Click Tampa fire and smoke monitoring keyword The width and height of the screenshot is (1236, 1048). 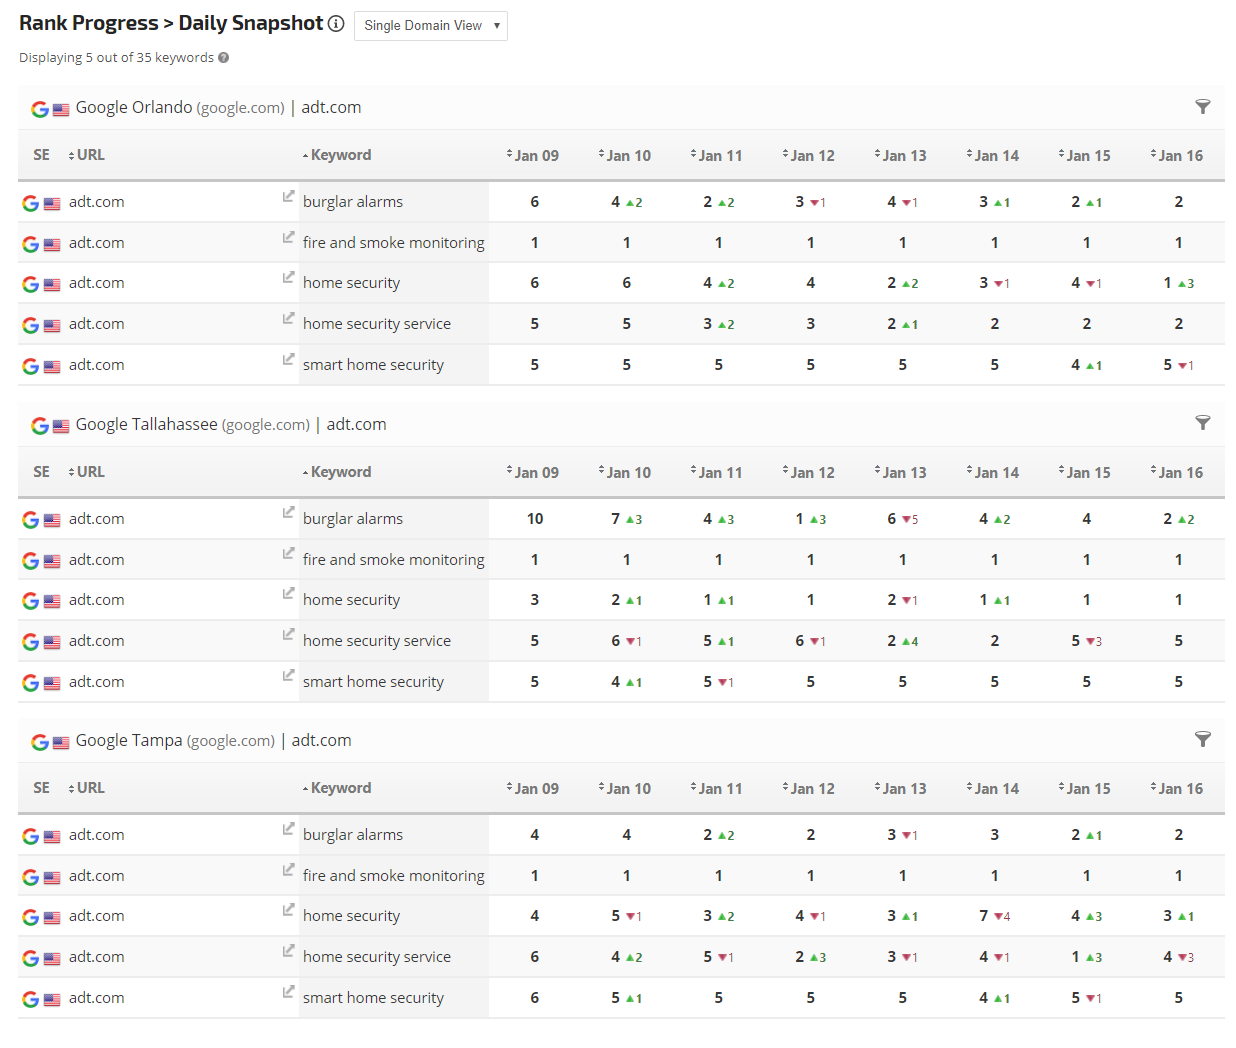(393, 876)
